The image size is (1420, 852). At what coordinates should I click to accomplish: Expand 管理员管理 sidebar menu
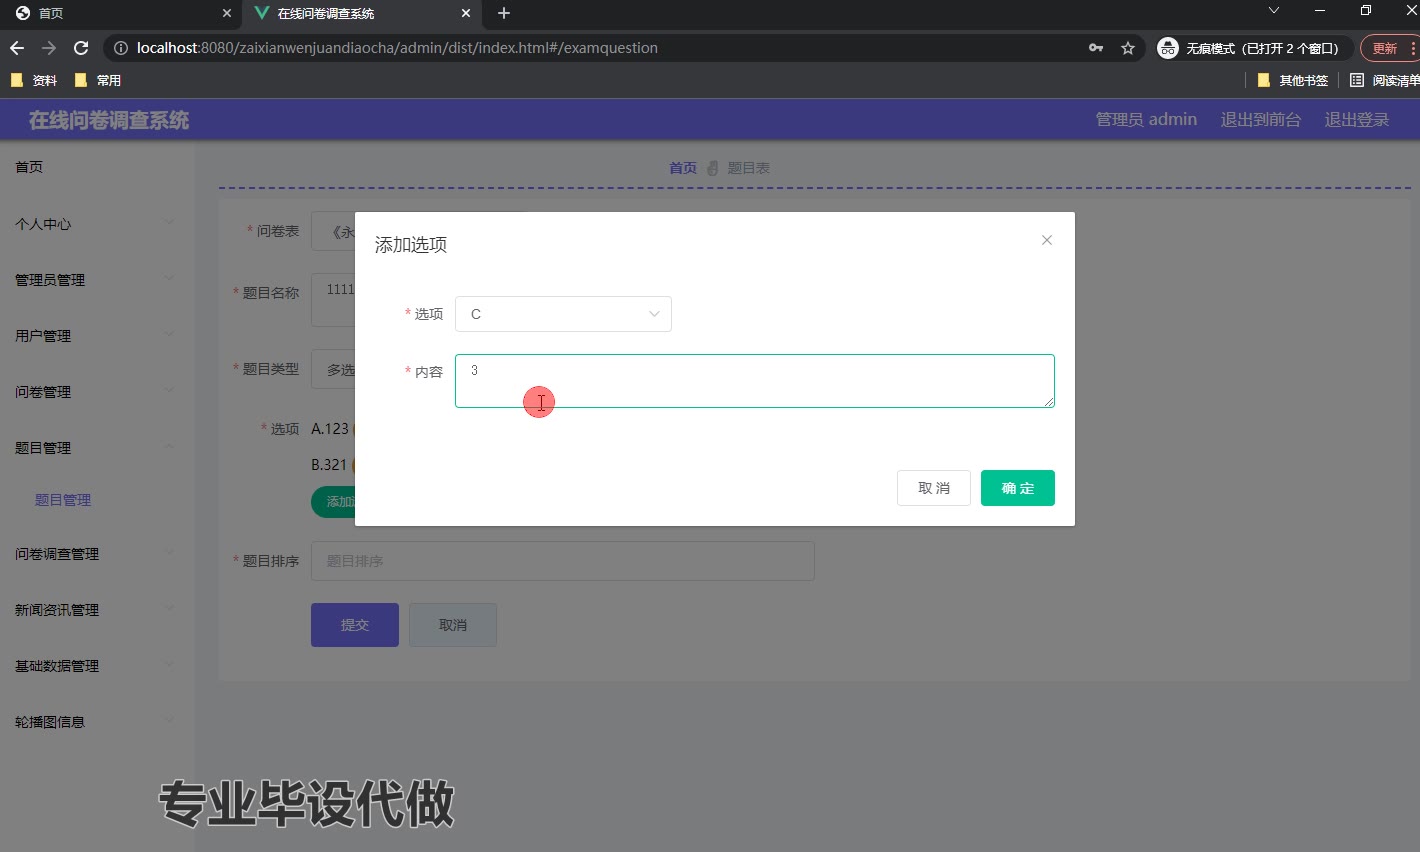[97, 280]
